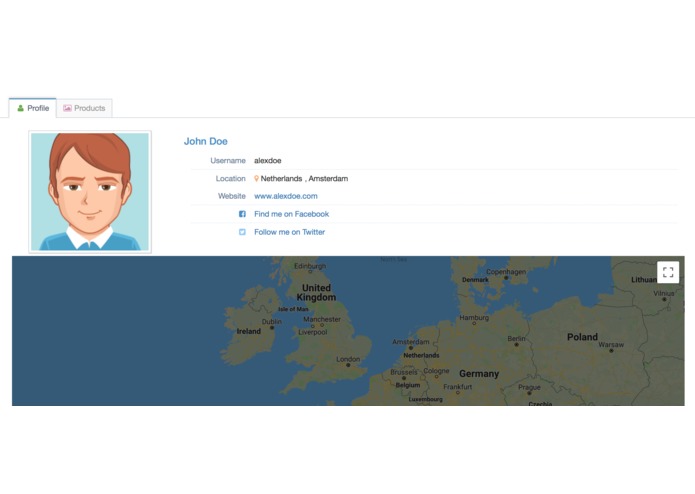Click Isle of Man label on map
Screen dimensions: 695x494
[x=293, y=309]
